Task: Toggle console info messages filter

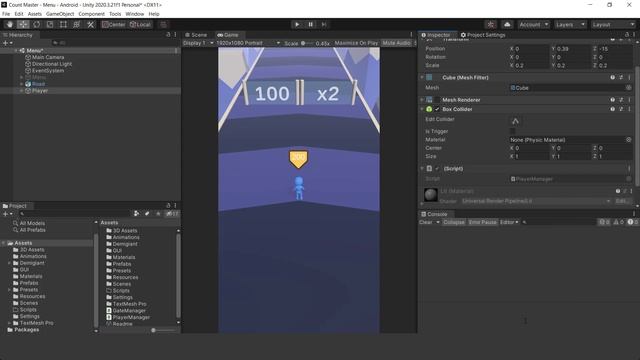Action: [604, 222]
